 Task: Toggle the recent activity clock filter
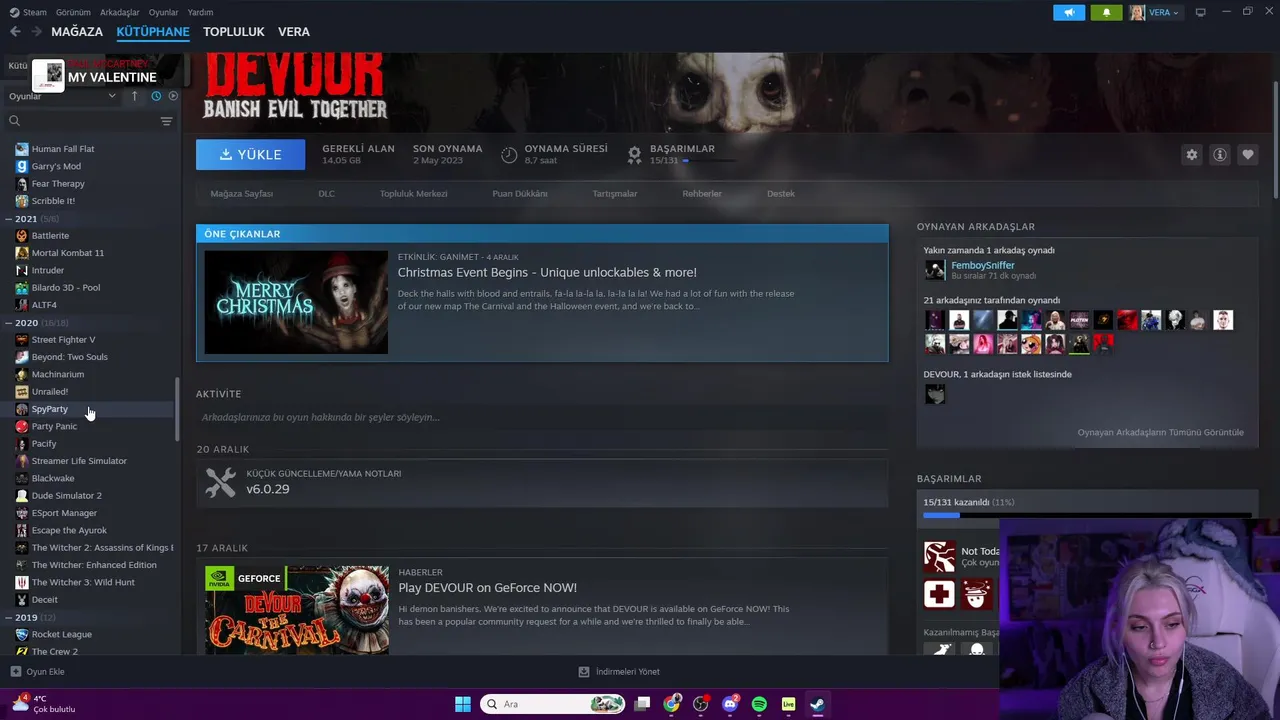click(x=156, y=96)
